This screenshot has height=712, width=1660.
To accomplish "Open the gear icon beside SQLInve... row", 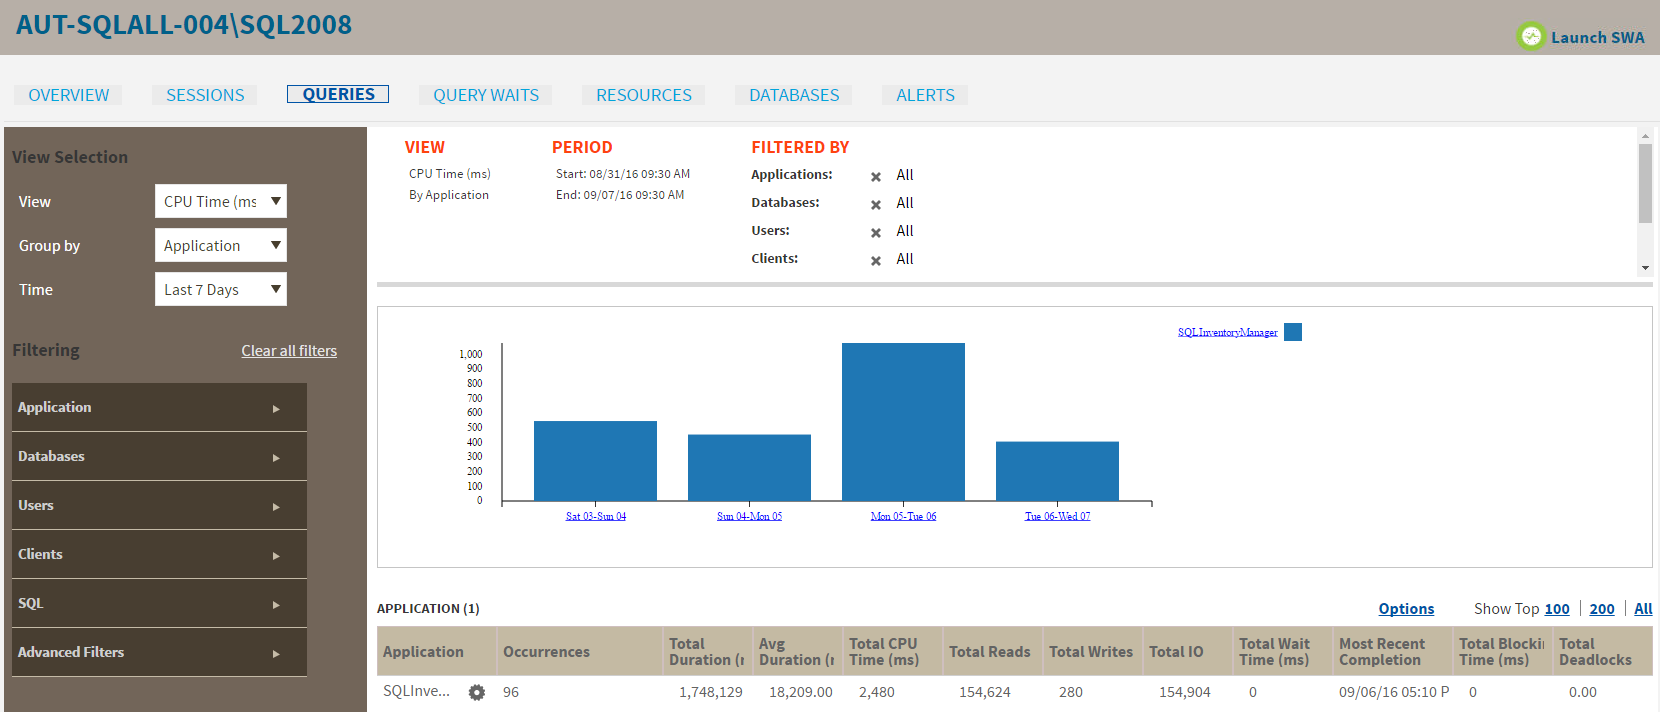I will (477, 692).
